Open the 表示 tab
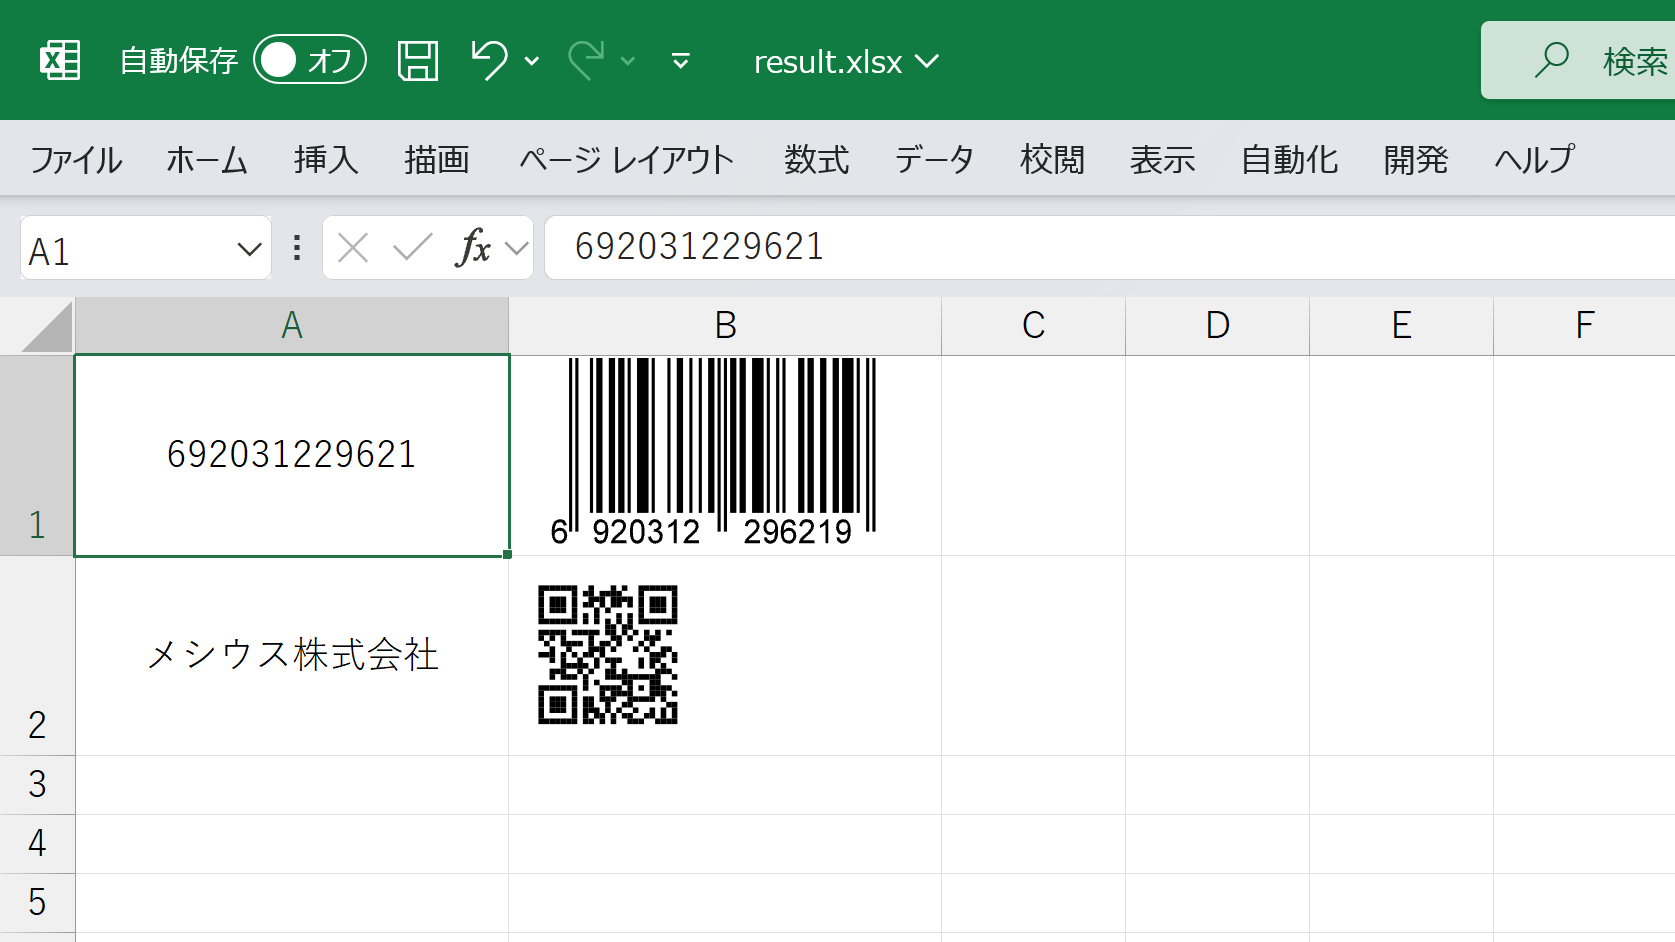The image size is (1675, 942). 1163,159
